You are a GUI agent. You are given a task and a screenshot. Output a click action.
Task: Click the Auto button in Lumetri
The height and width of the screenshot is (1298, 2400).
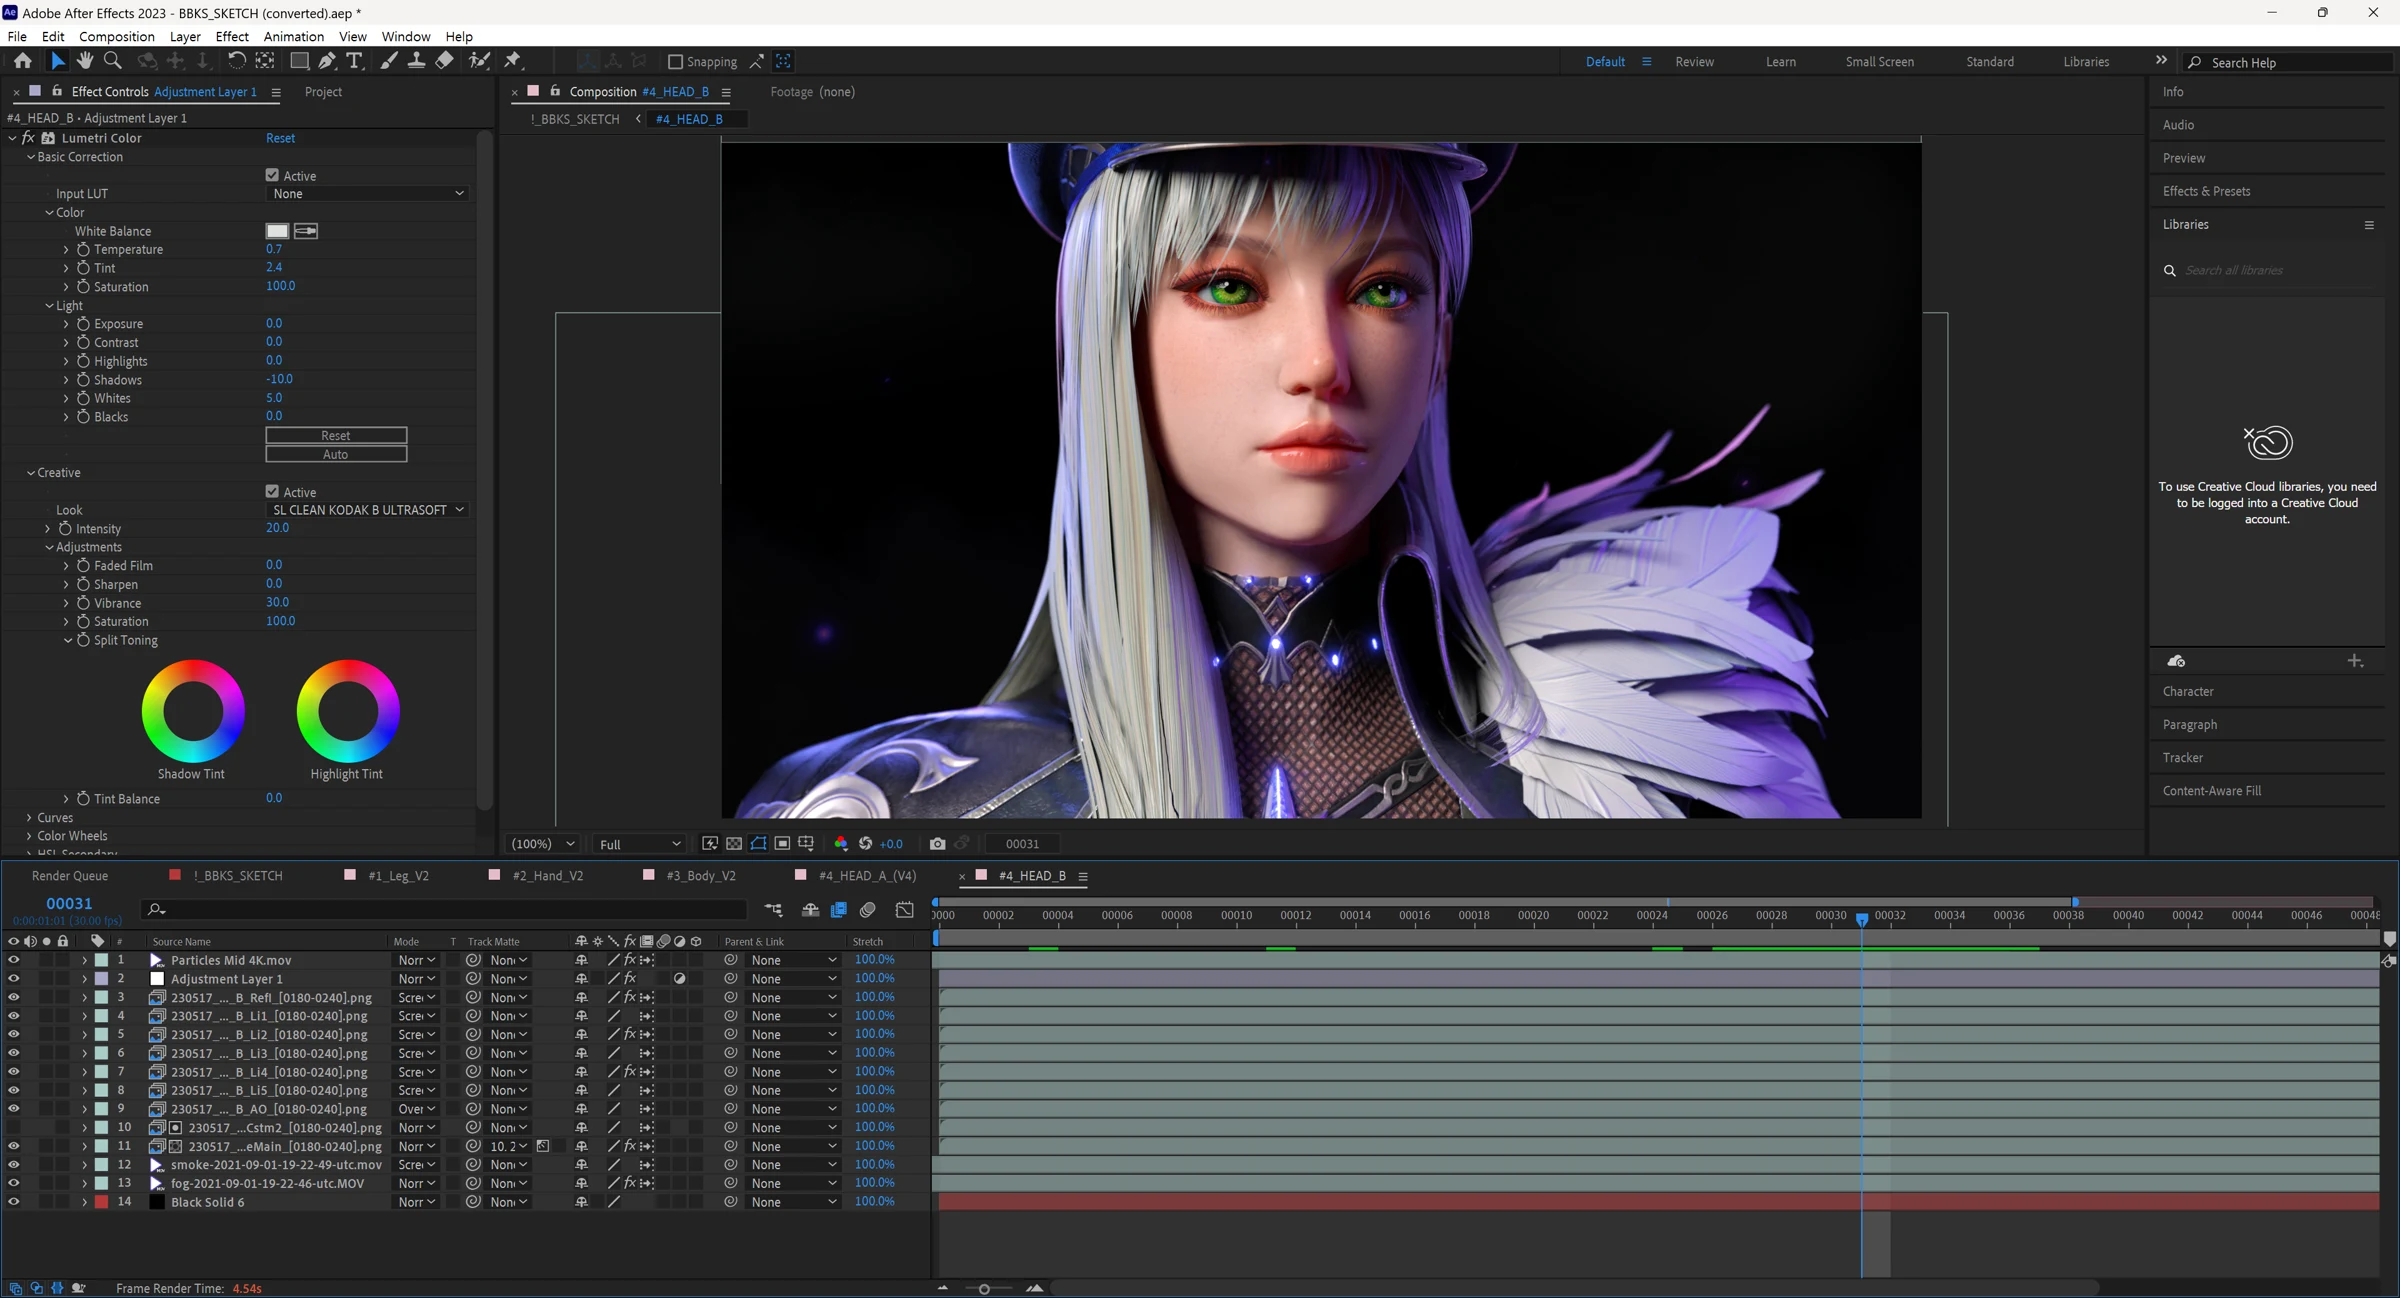coord(336,454)
